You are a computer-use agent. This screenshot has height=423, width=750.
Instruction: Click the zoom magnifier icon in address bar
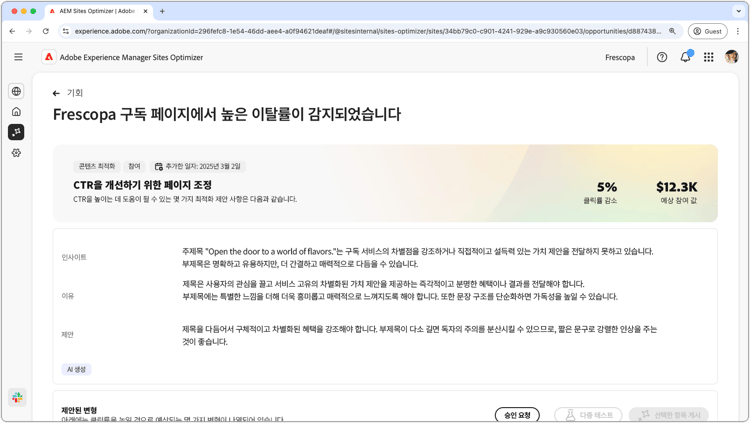coord(673,31)
